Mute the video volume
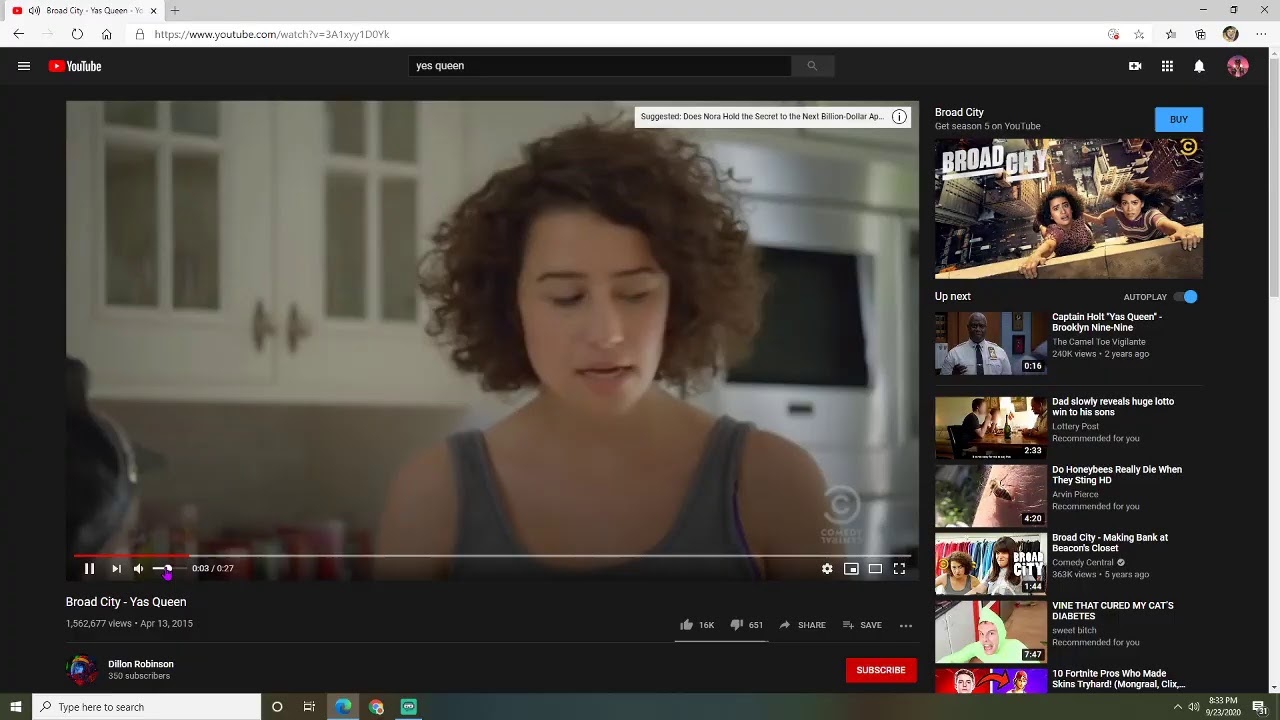 (x=138, y=568)
